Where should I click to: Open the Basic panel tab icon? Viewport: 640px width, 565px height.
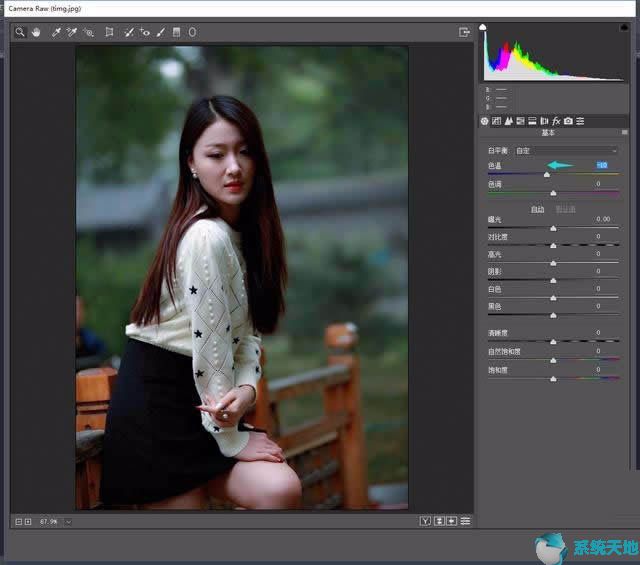click(x=484, y=121)
